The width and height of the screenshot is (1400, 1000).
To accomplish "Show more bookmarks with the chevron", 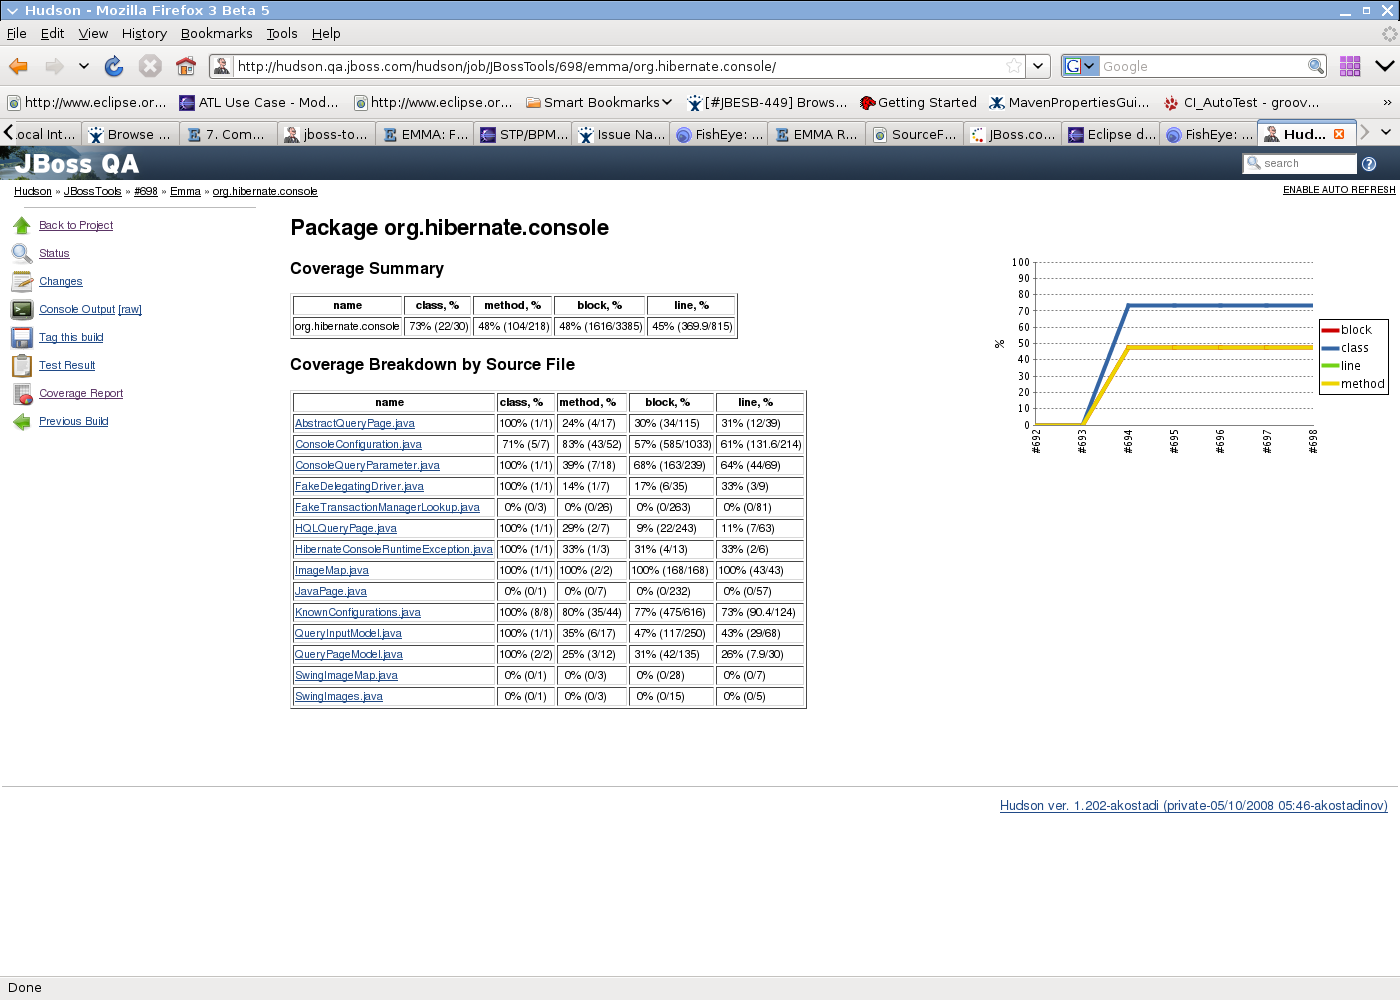I will (x=1387, y=102).
